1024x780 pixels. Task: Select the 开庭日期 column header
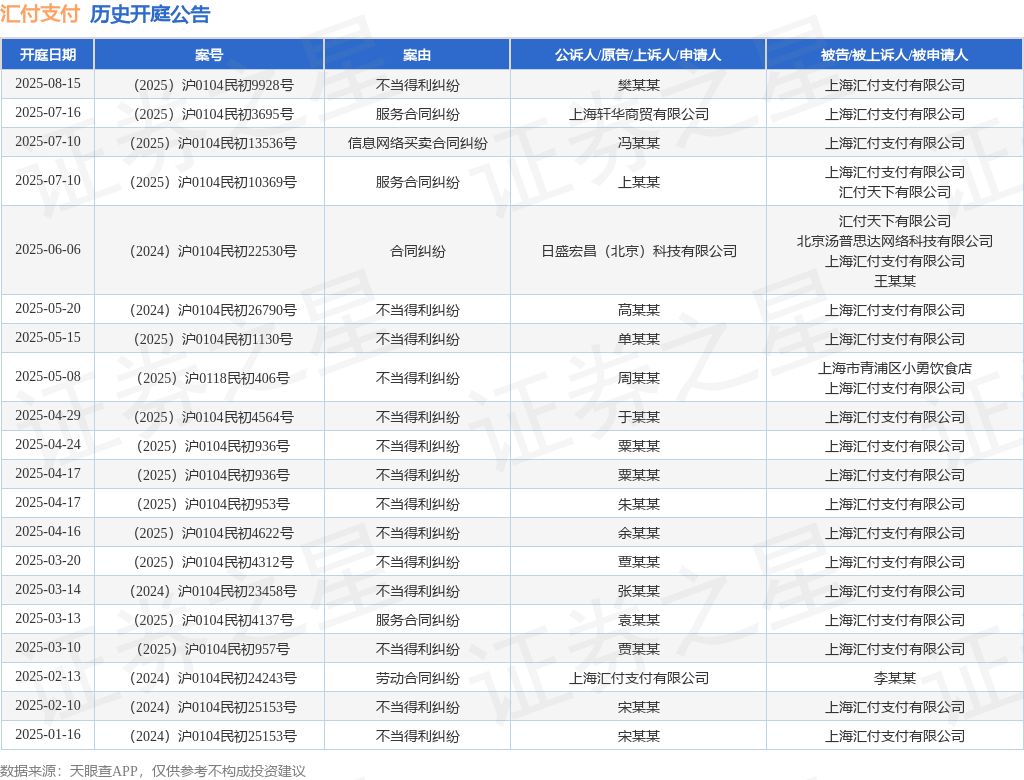tap(48, 55)
